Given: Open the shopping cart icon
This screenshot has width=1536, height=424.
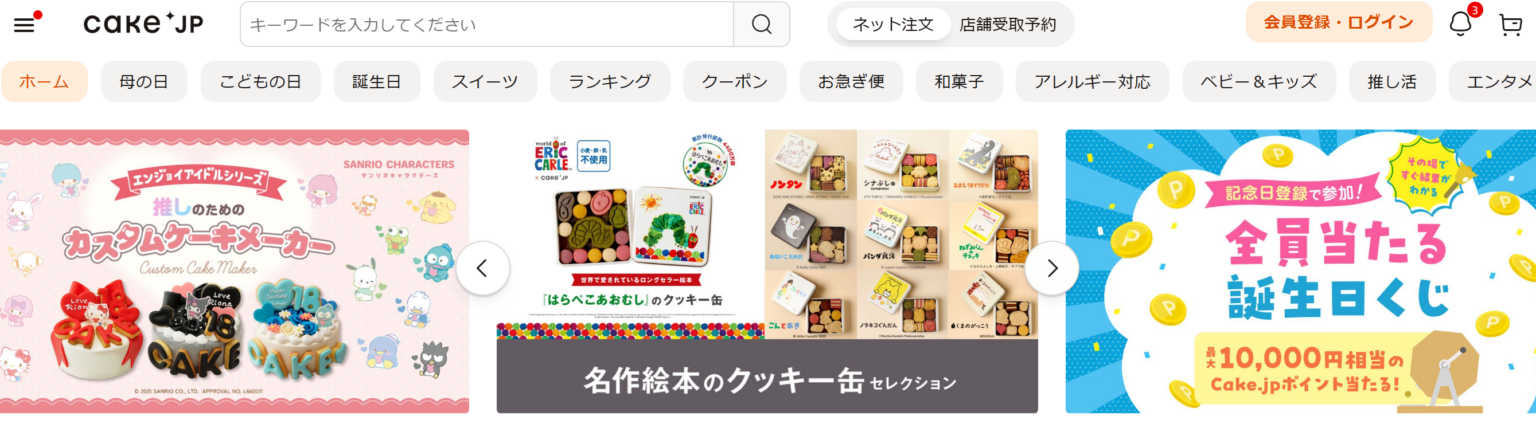Looking at the screenshot, I should coord(1510,24).
